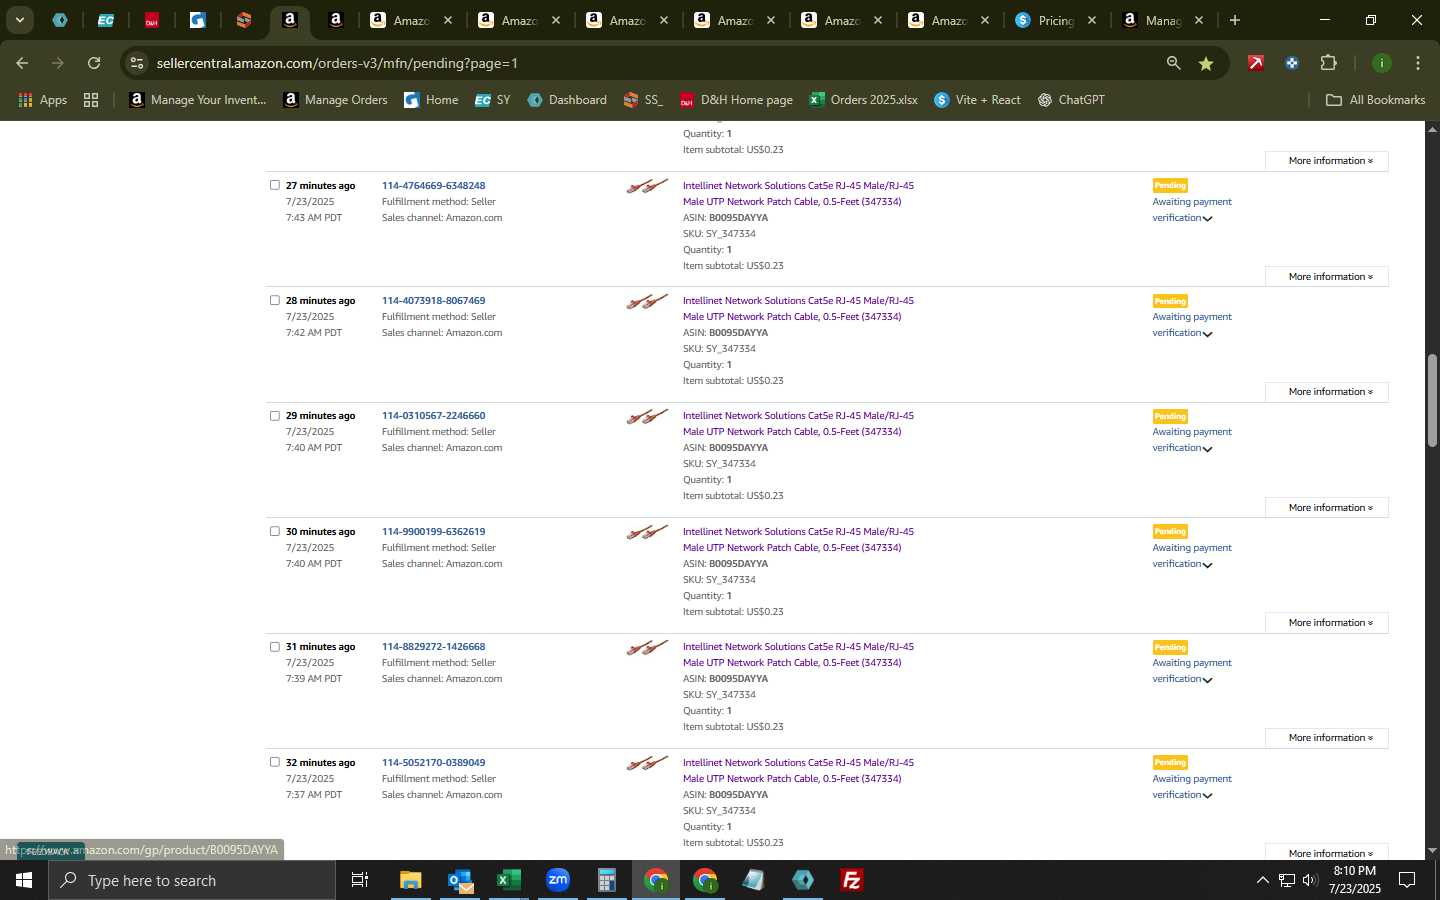Select the 30 minutes ago order checkbox
The height and width of the screenshot is (900, 1440).
[x=275, y=531]
